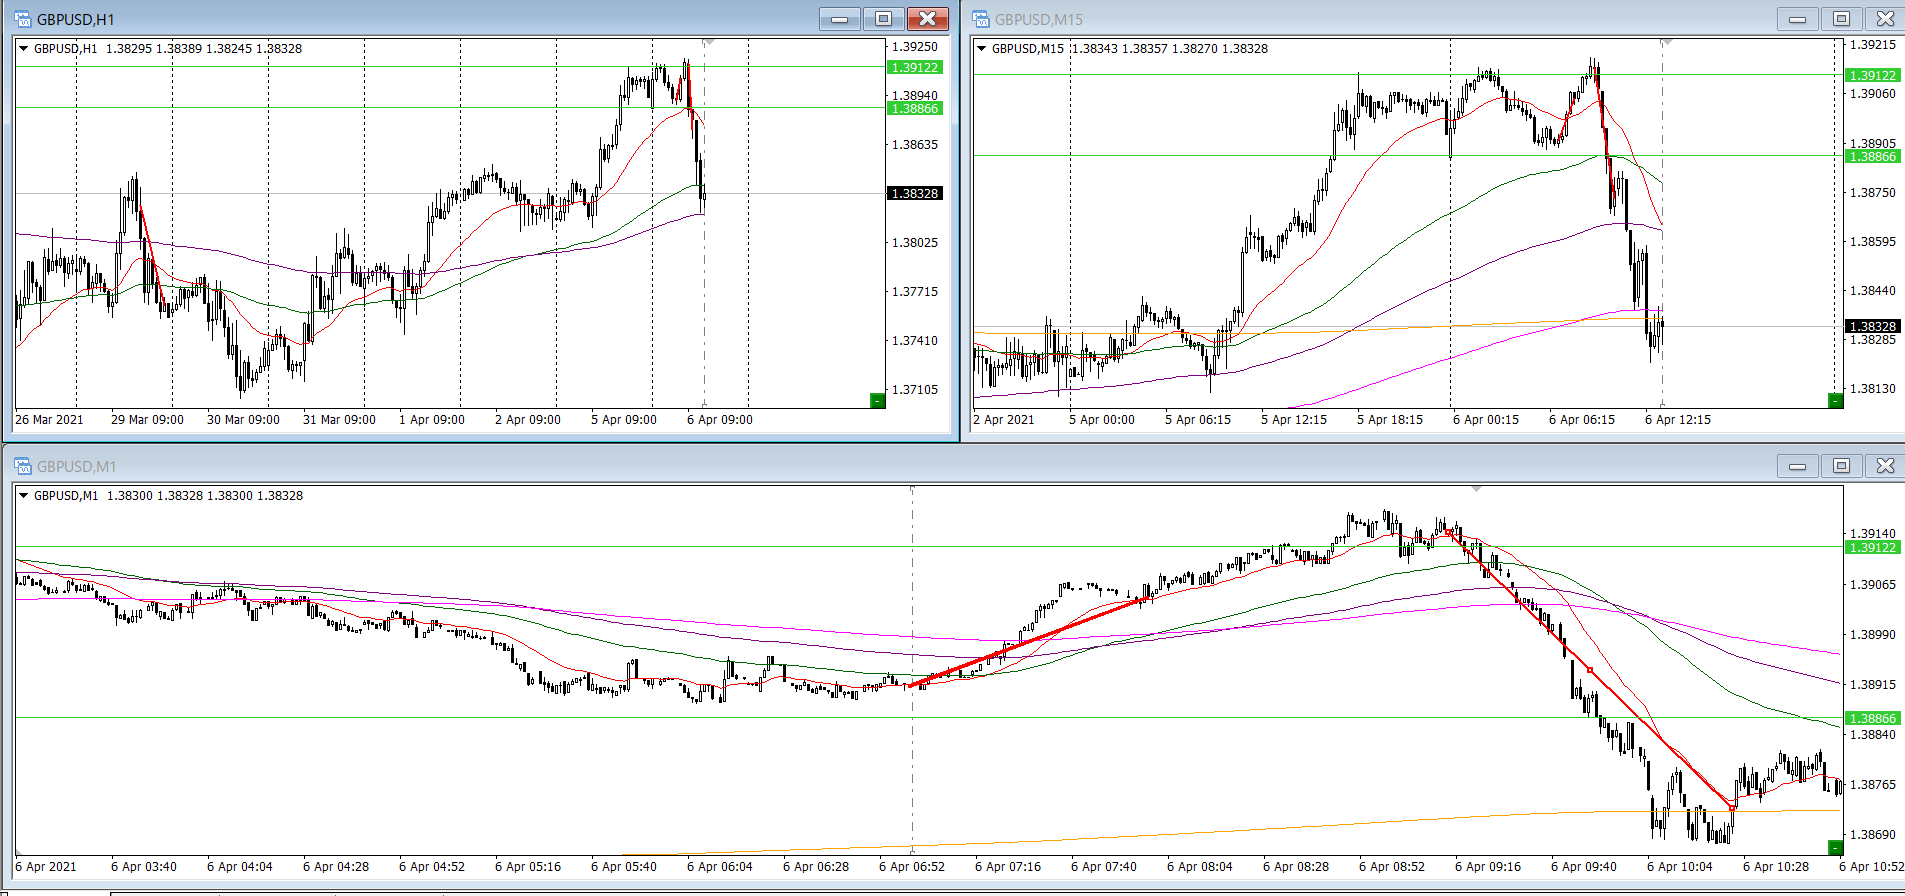Click 6 Apr 06:52 on M1 time axis
The height and width of the screenshot is (896, 1905).
coord(912,866)
